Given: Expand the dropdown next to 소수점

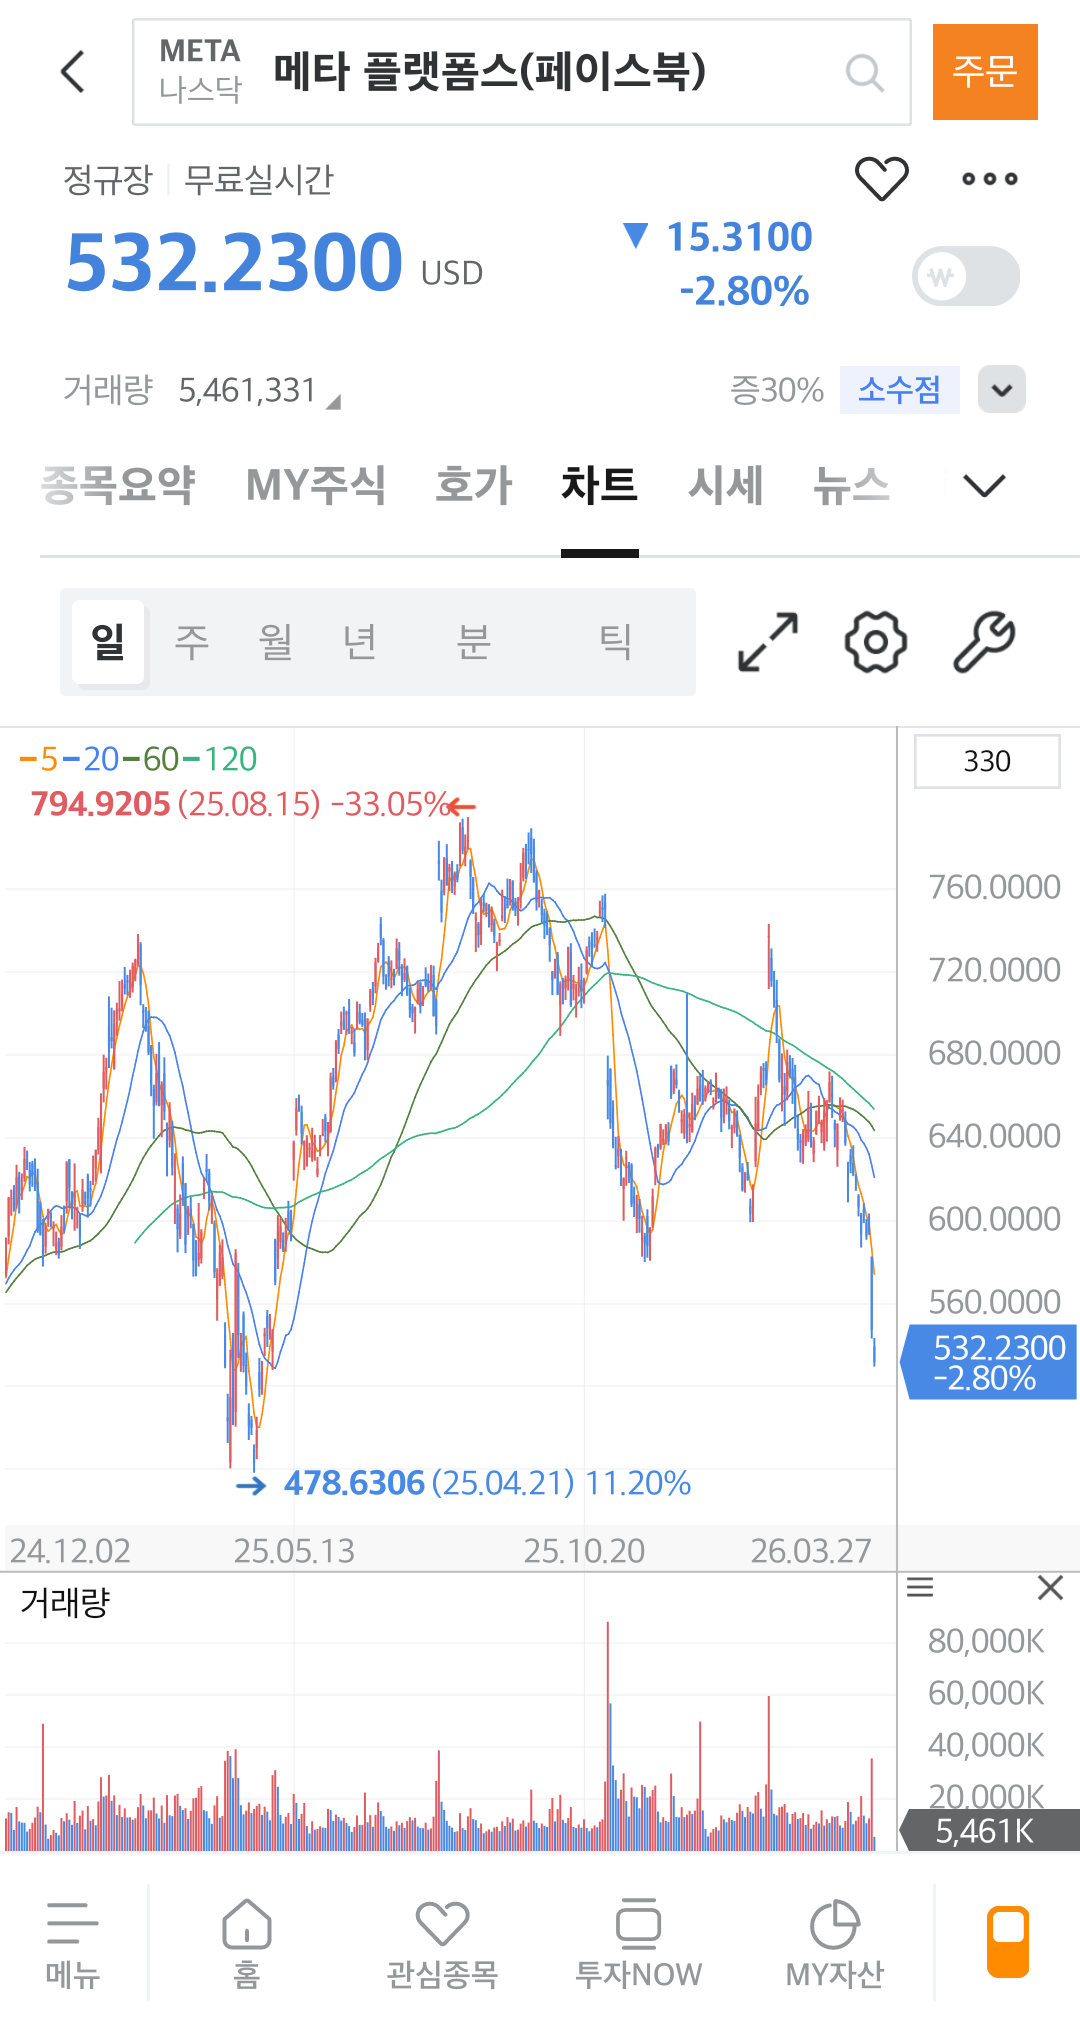Looking at the screenshot, I should [x=1002, y=390].
